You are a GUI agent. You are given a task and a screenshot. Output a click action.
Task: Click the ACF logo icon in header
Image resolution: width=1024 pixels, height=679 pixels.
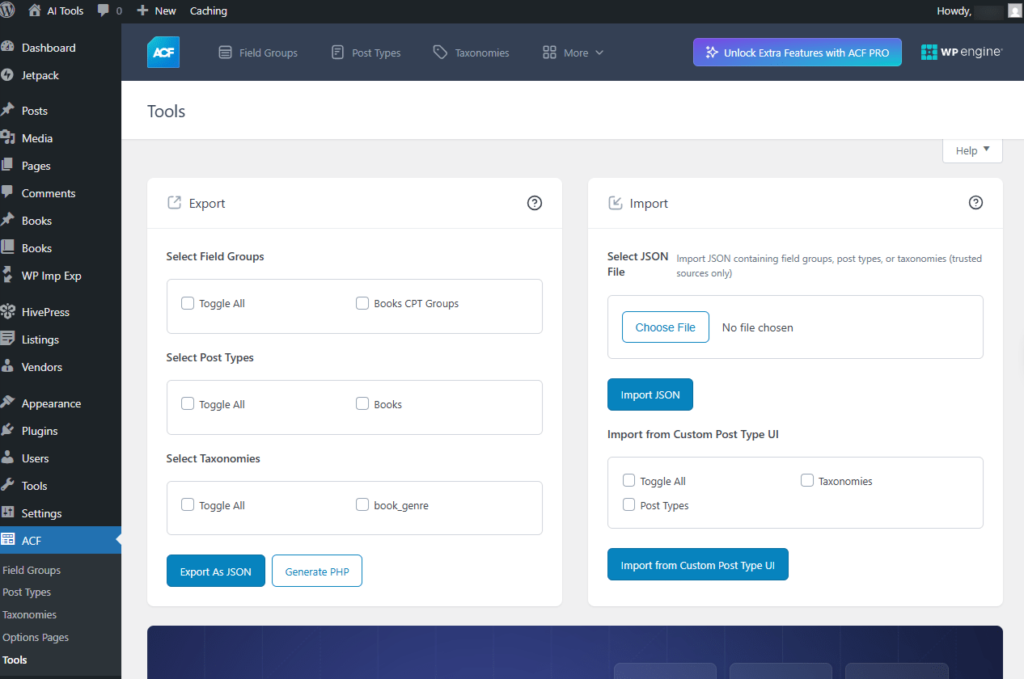point(163,52)
